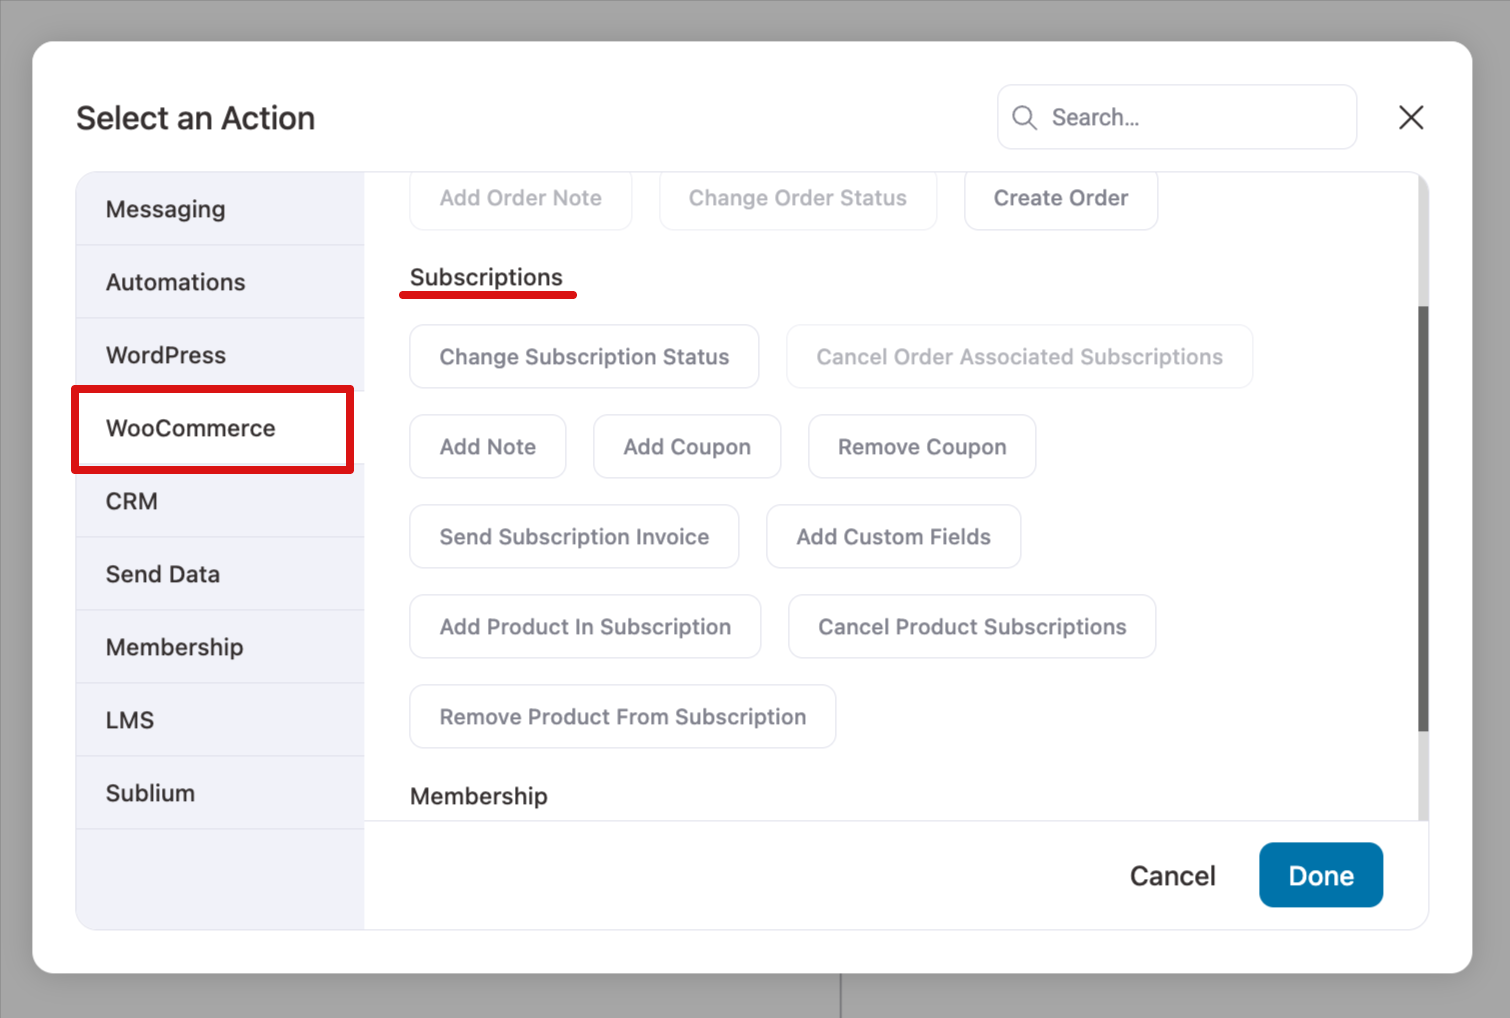Viewport: 1510px width, 1018px height.
Task: Select the Remove Product From Subscription action
Action: [621, 716]
